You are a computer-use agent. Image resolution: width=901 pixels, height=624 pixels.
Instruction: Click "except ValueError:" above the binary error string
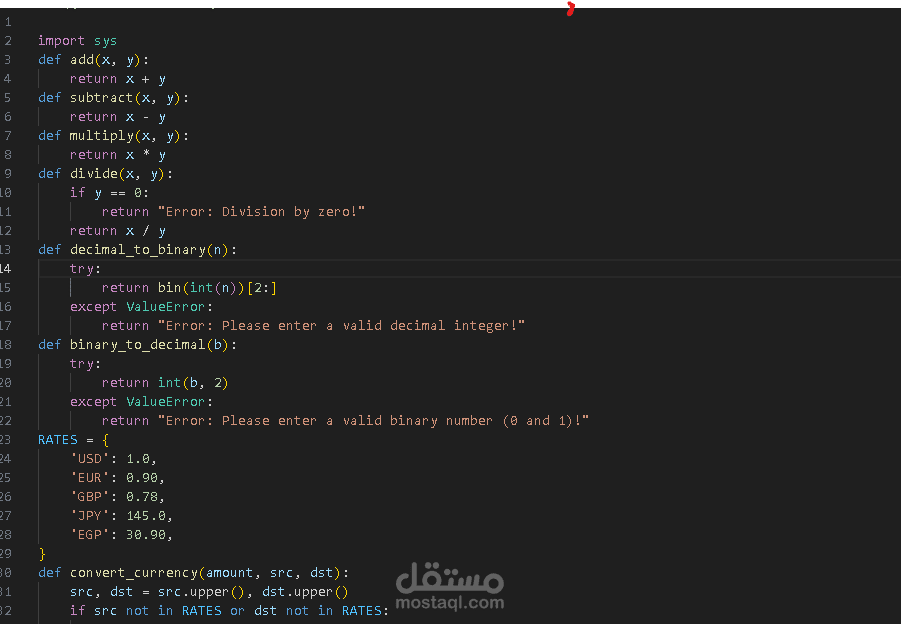[141, 401]
